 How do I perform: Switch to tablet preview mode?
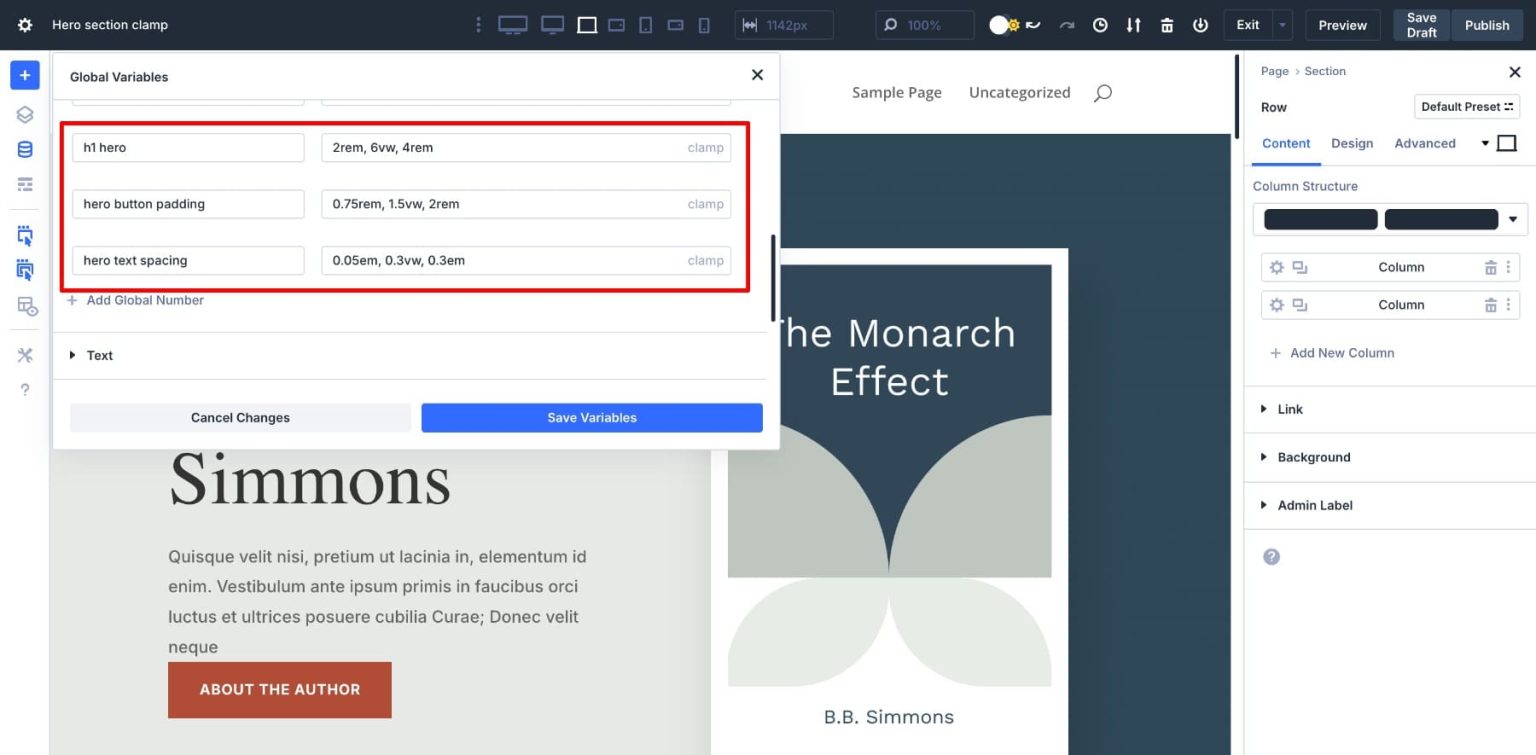tap(645, 24)
